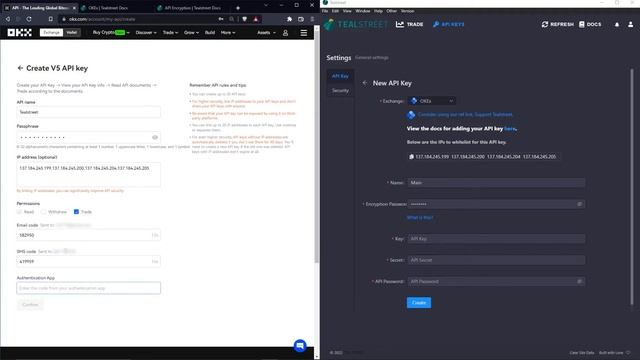Open docs 'here' link in Tealstreet
This screenshot has height=360, width=640.
pos(510,129)
